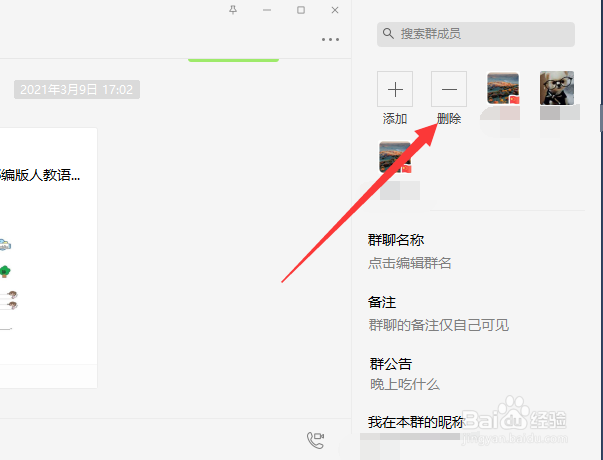This screenshot has width=603, height=460.
Task: Click the 我在本群的昵称 label
Action: coord(416,422)
